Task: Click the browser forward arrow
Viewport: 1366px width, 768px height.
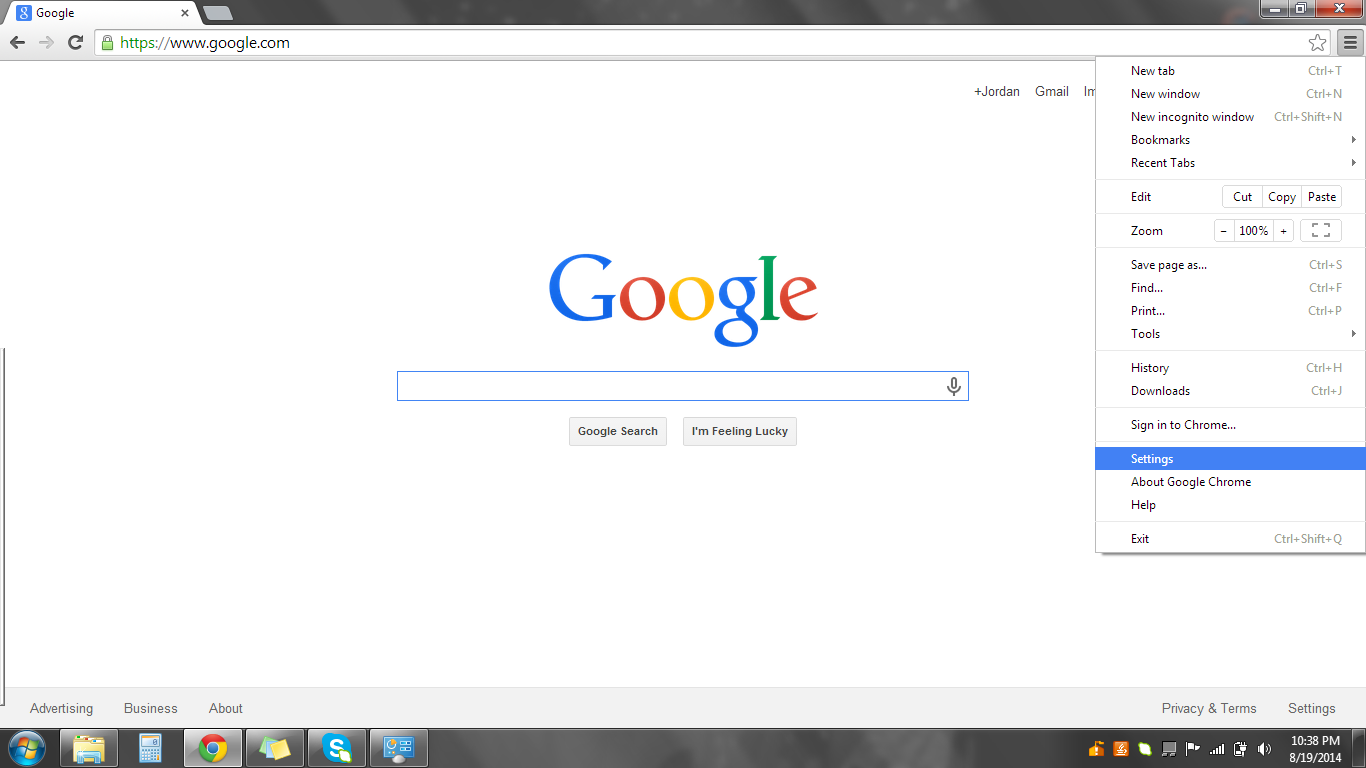Action: (x=46, y=43)
